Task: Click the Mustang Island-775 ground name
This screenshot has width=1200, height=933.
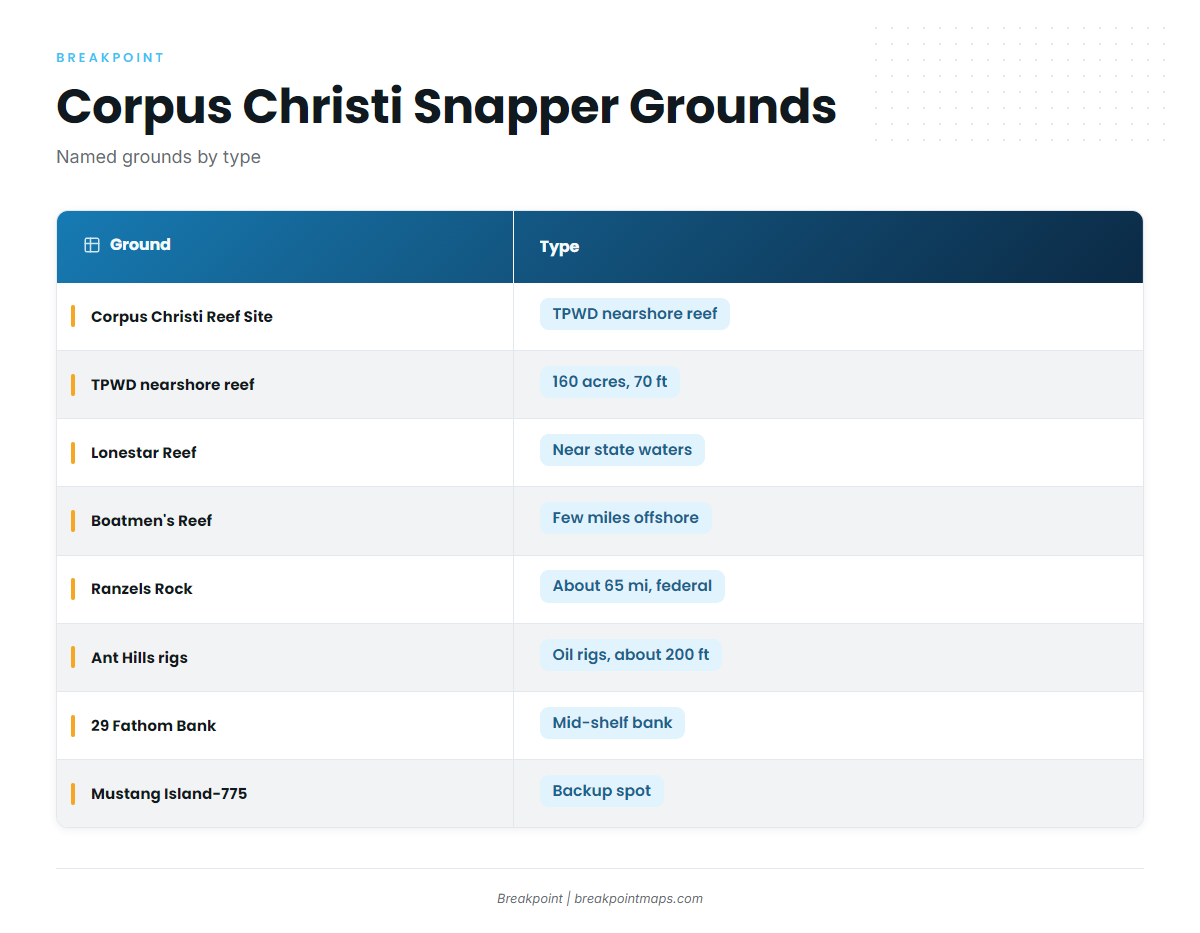Action: point(169,793)
